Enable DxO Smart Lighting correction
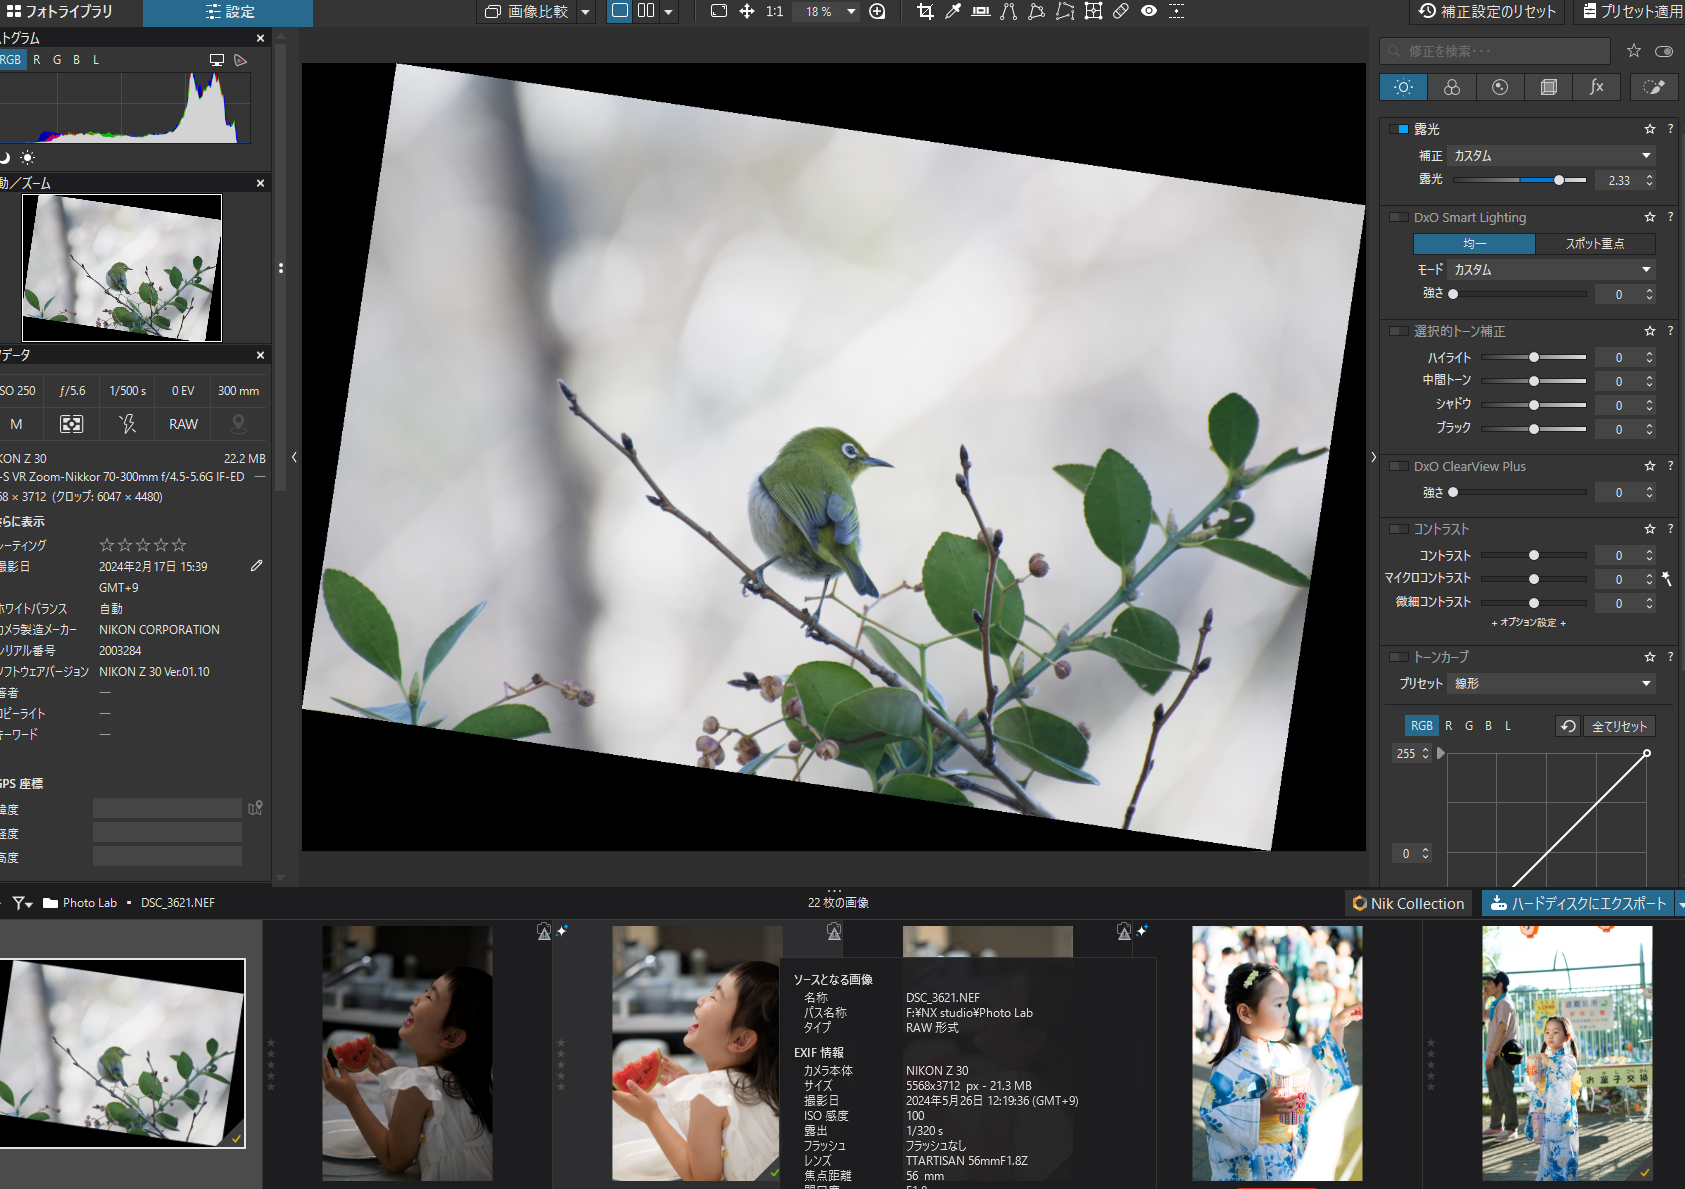Viewport: 1685px width, 1189px height. coord(1398,217)
